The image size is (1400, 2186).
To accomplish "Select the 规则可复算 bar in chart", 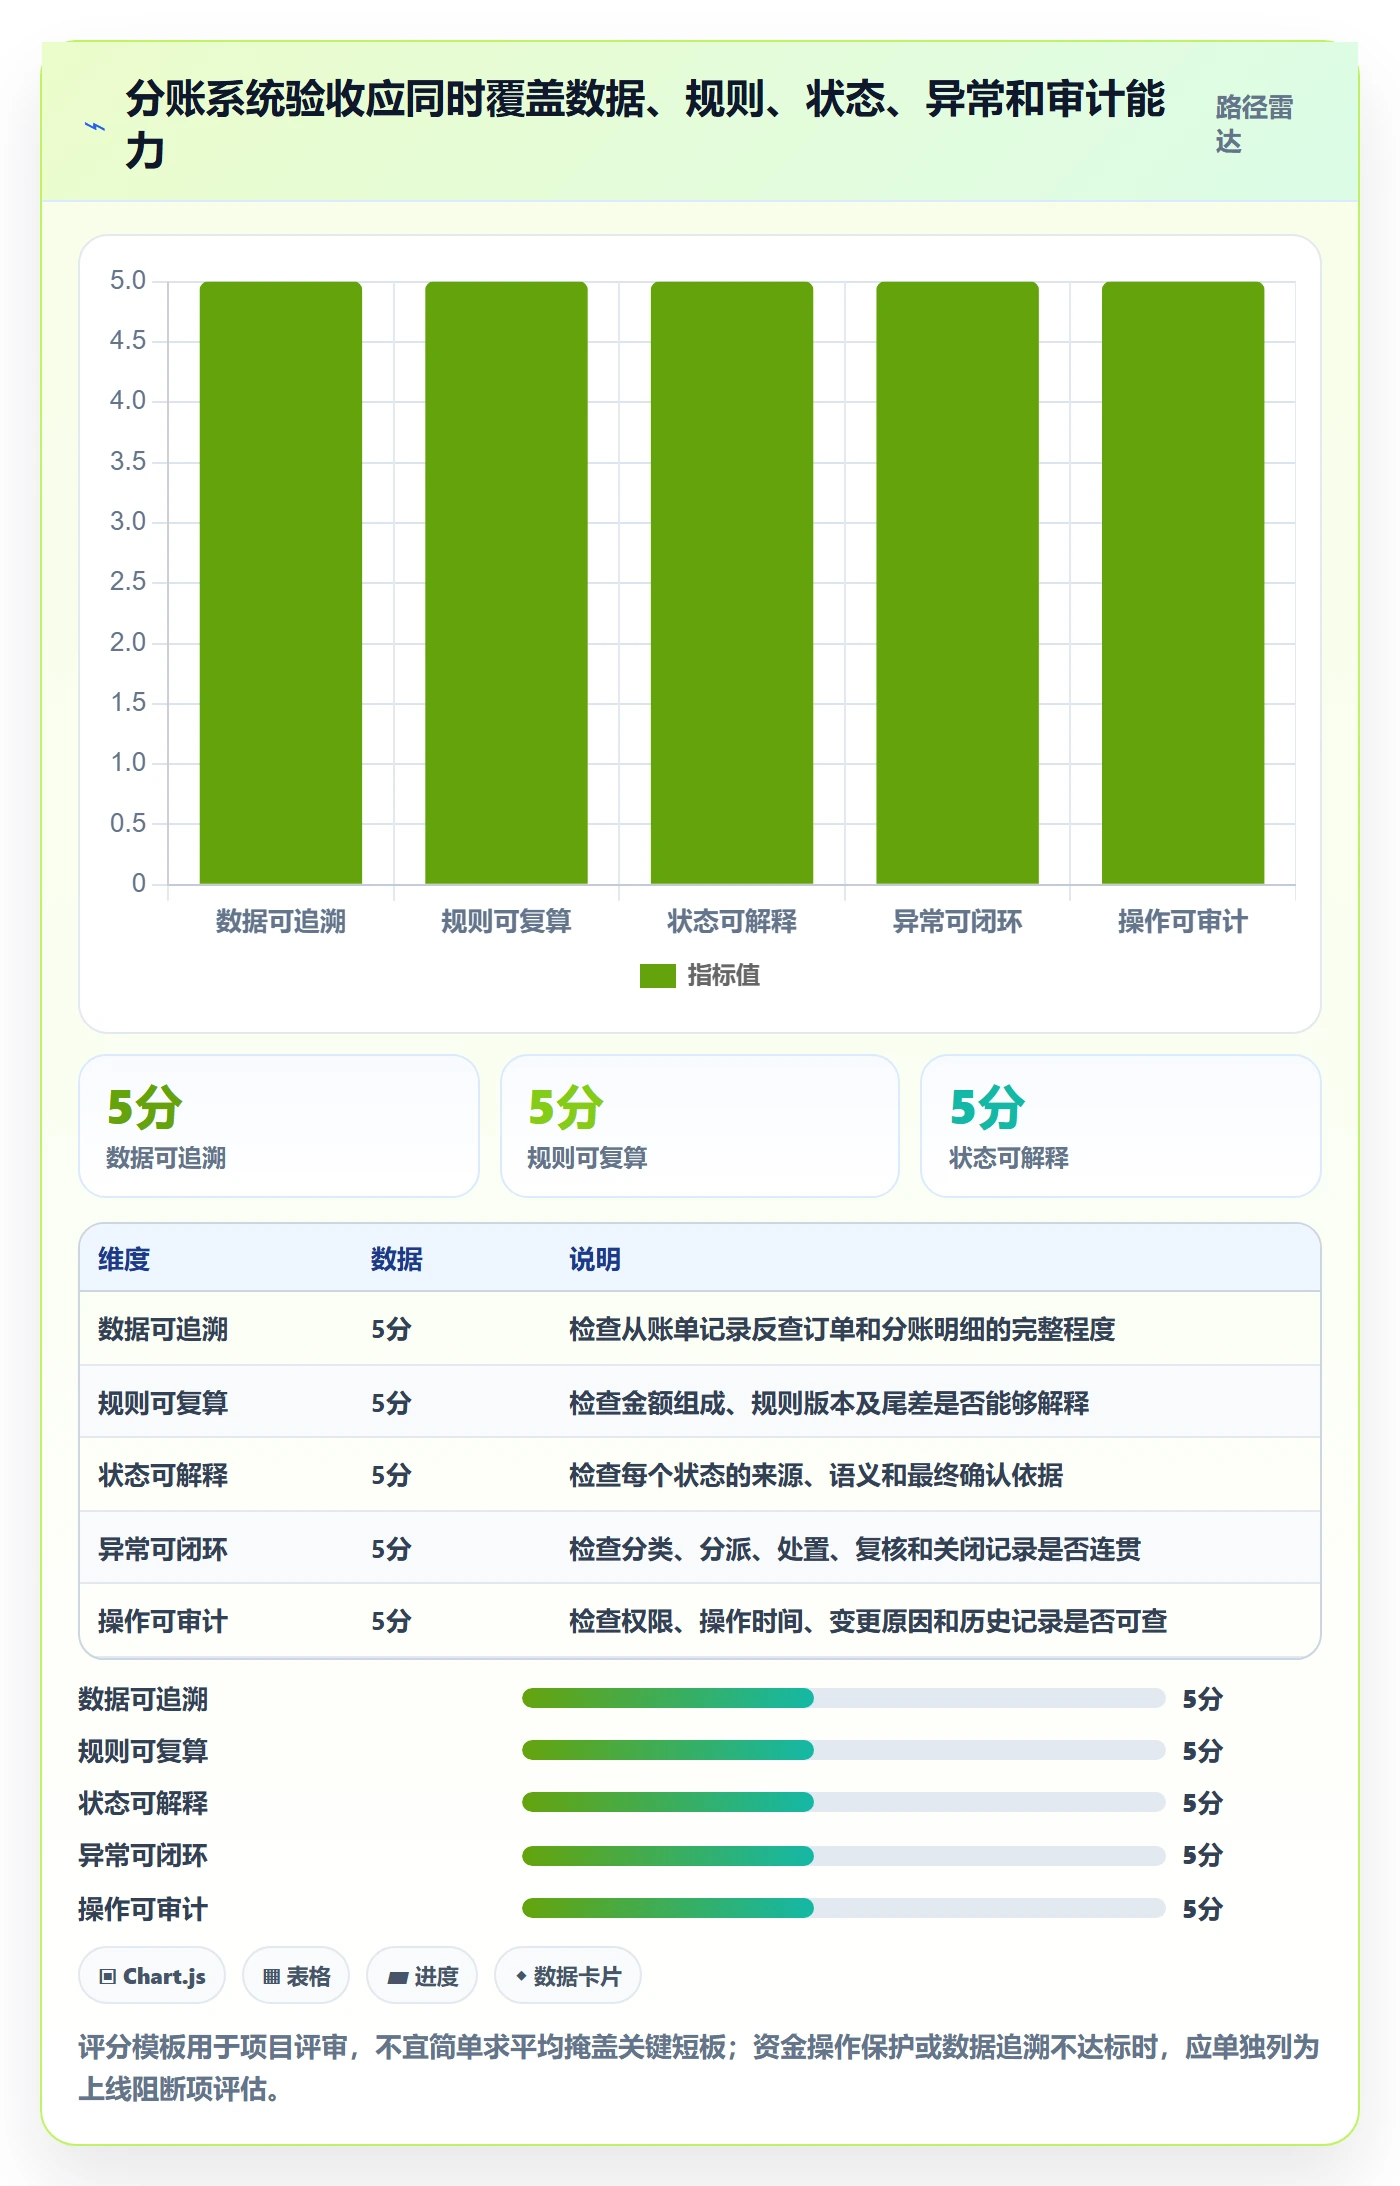I will (x=506, y=582).
